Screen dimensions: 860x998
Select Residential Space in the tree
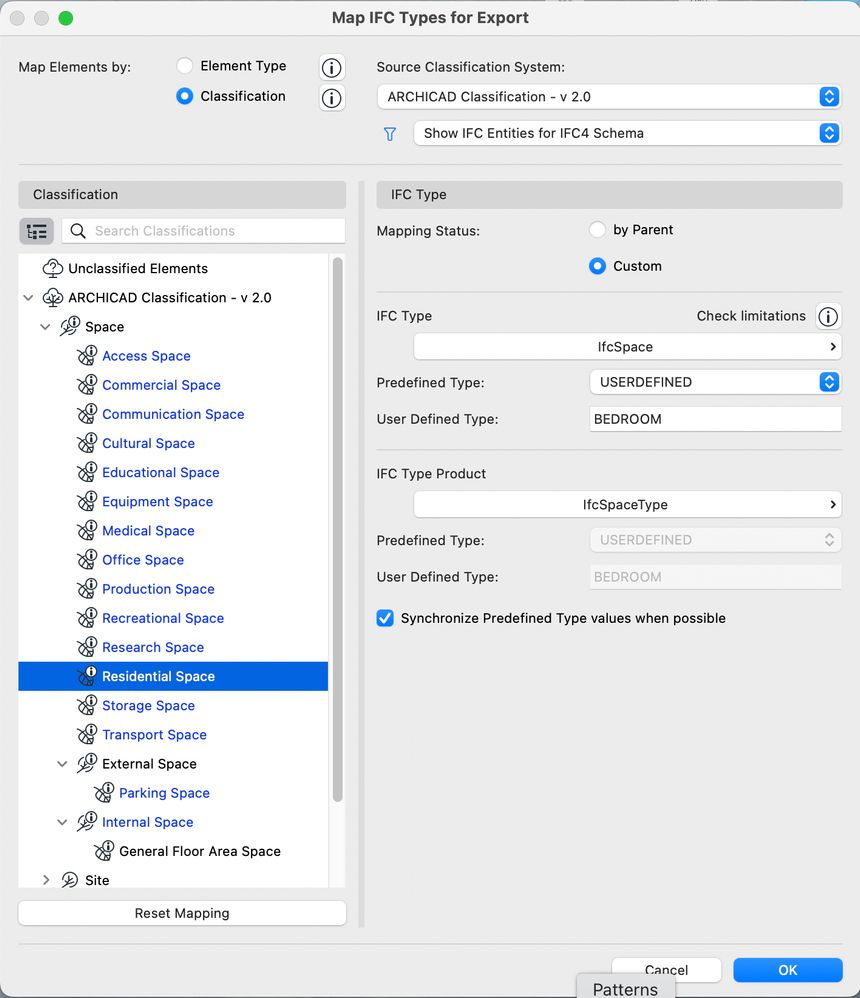tap(173, 677)
